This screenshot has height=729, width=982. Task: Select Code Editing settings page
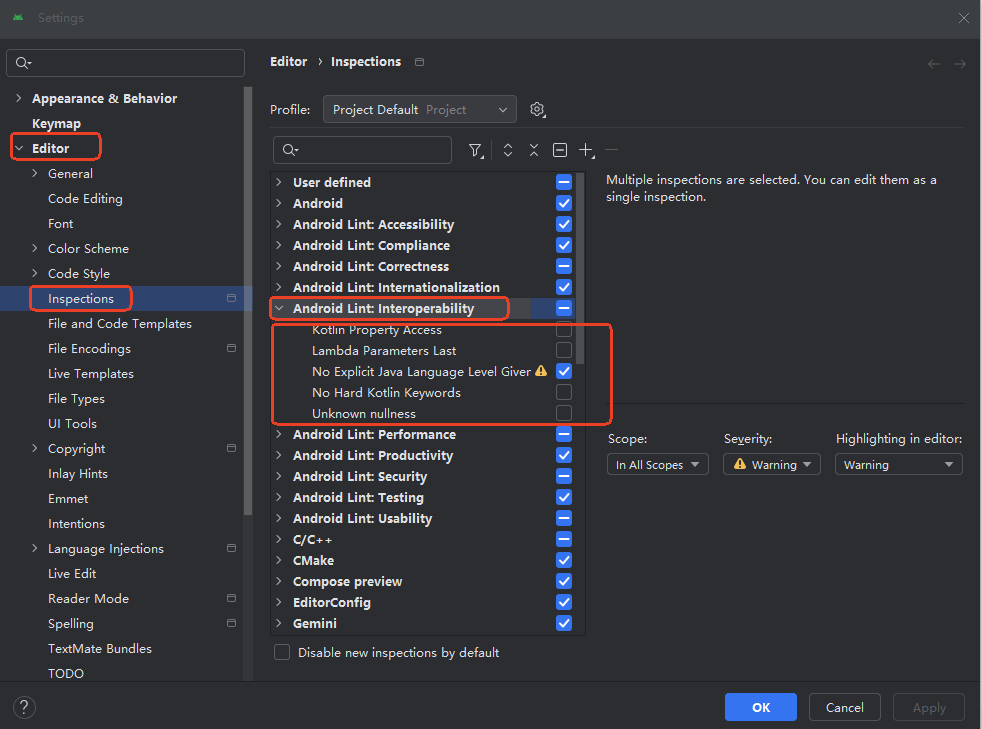click(x=85, y=199)
